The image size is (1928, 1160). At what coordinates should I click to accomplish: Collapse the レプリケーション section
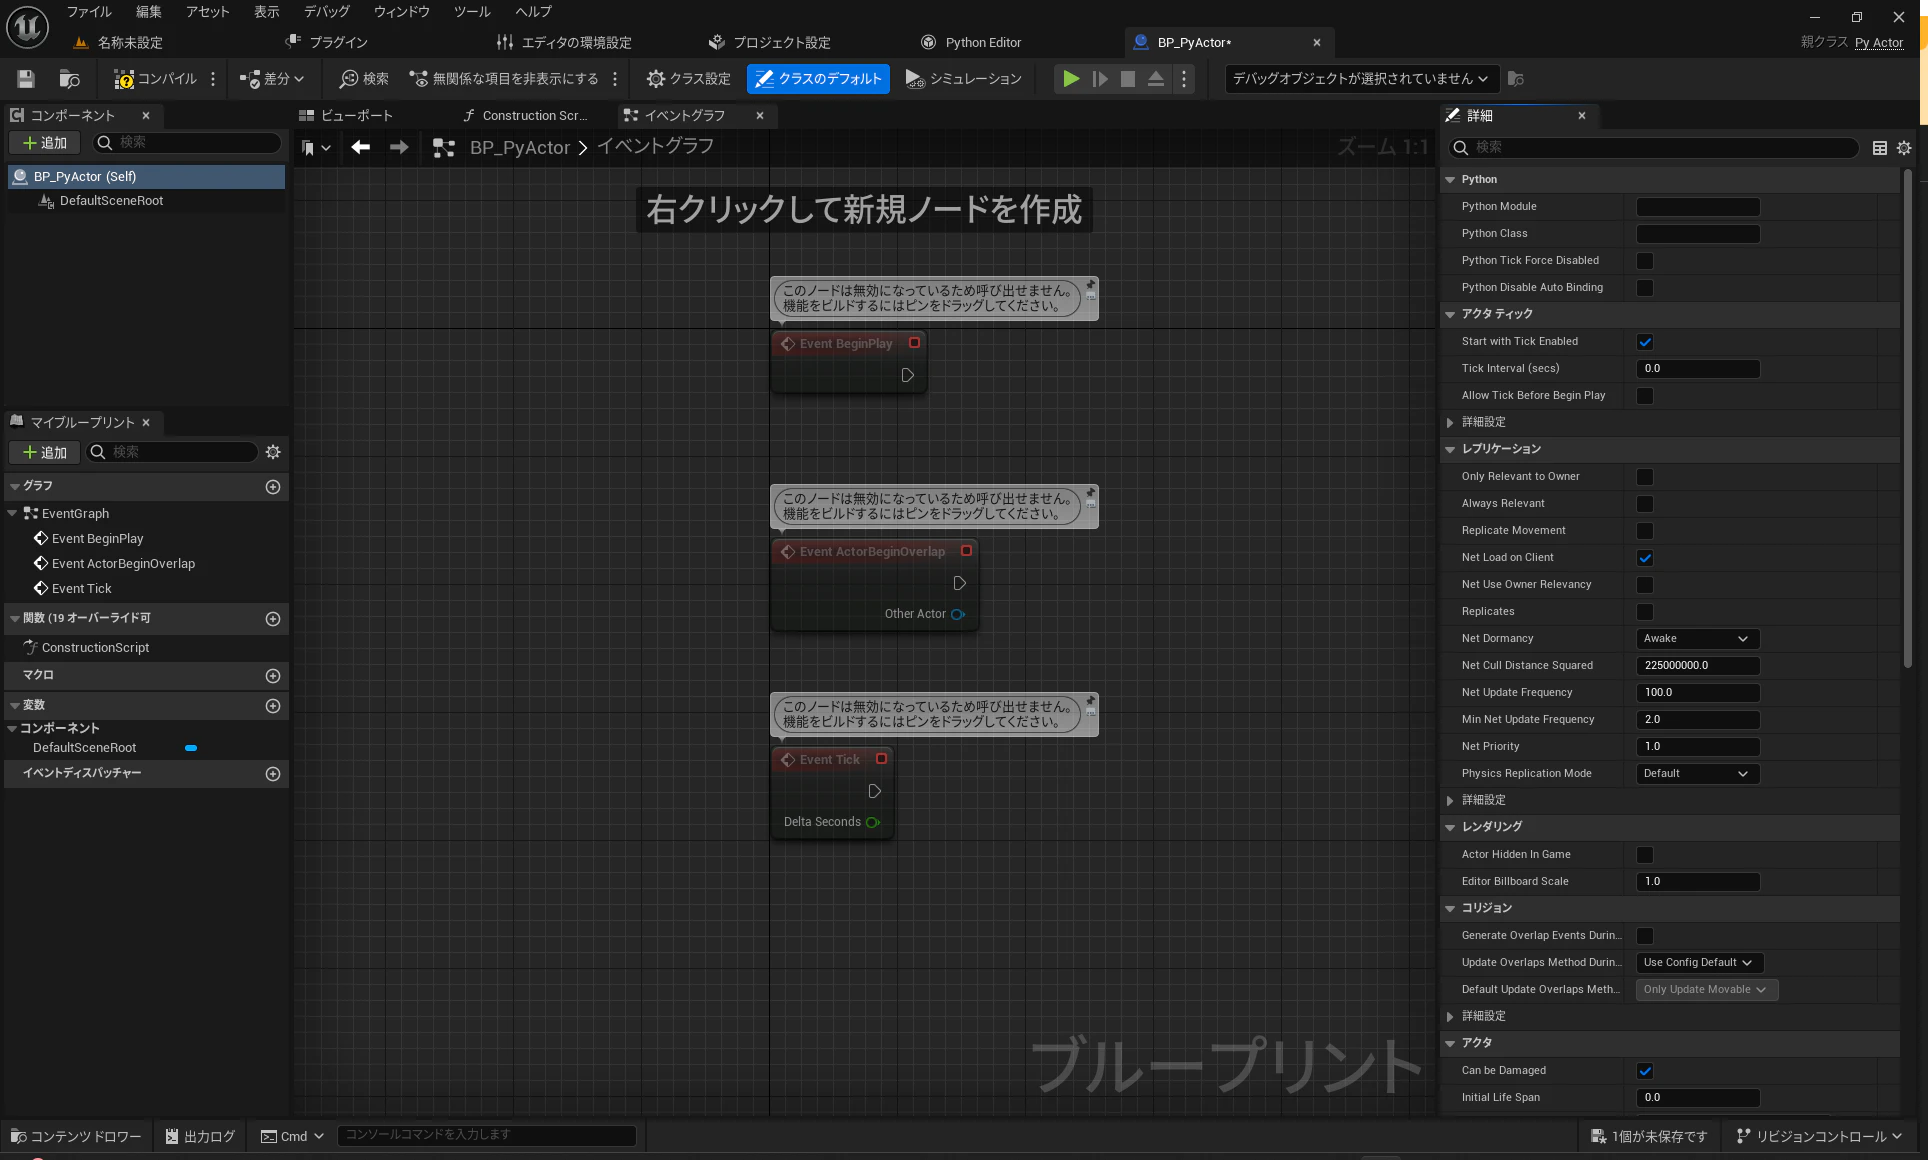click(1450, 450)
